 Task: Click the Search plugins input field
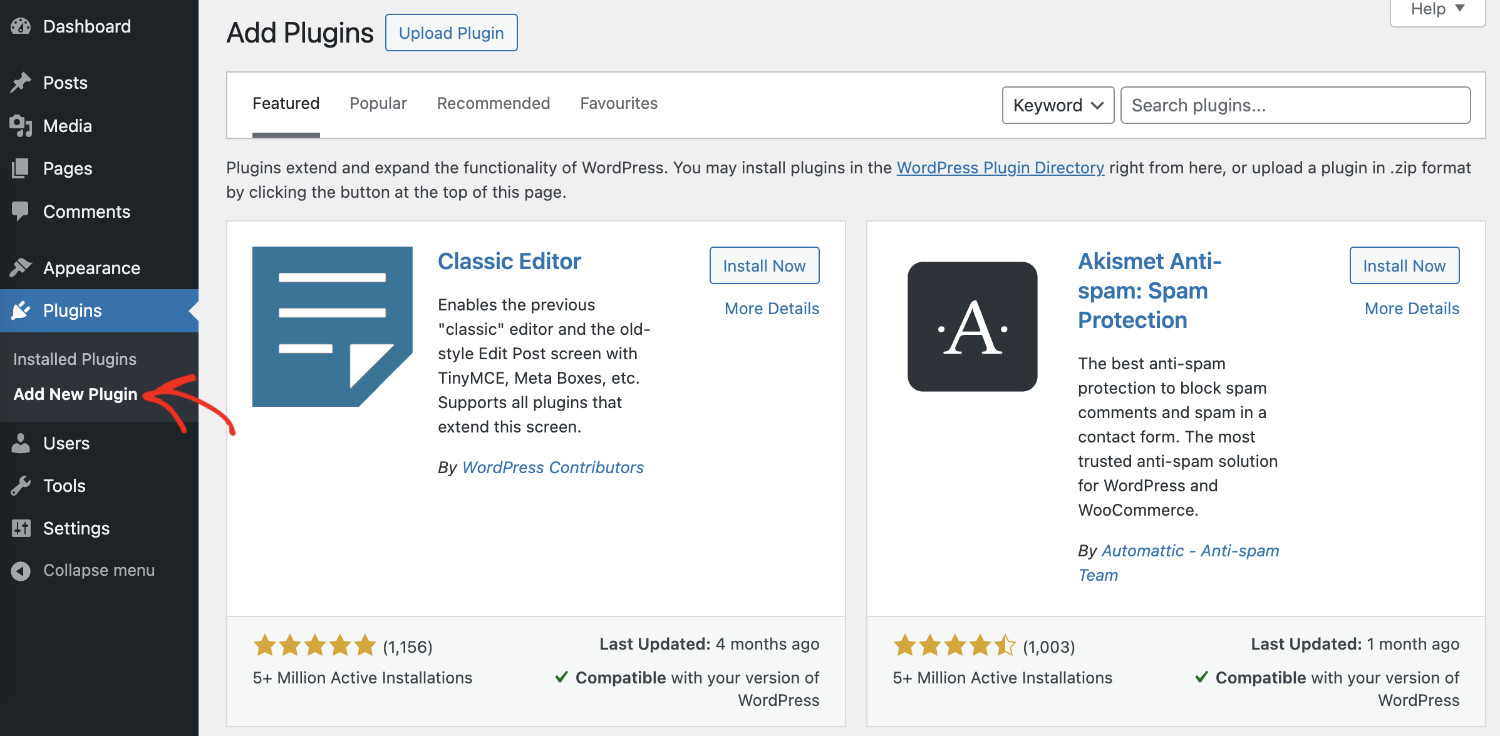(x=1295, y=105)
